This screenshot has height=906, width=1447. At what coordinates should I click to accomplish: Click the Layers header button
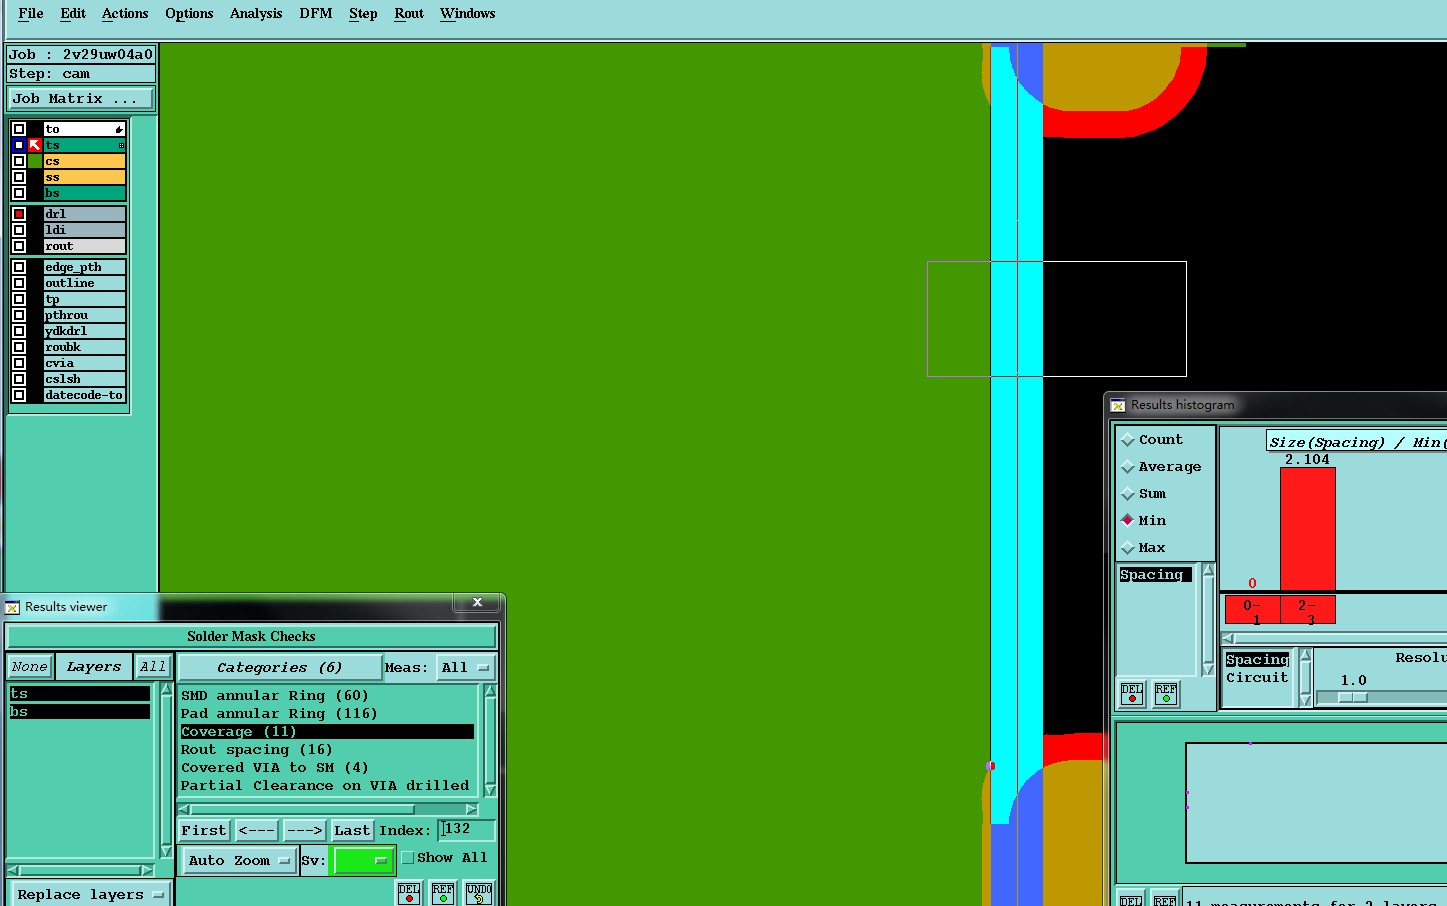tap(94, 667)
